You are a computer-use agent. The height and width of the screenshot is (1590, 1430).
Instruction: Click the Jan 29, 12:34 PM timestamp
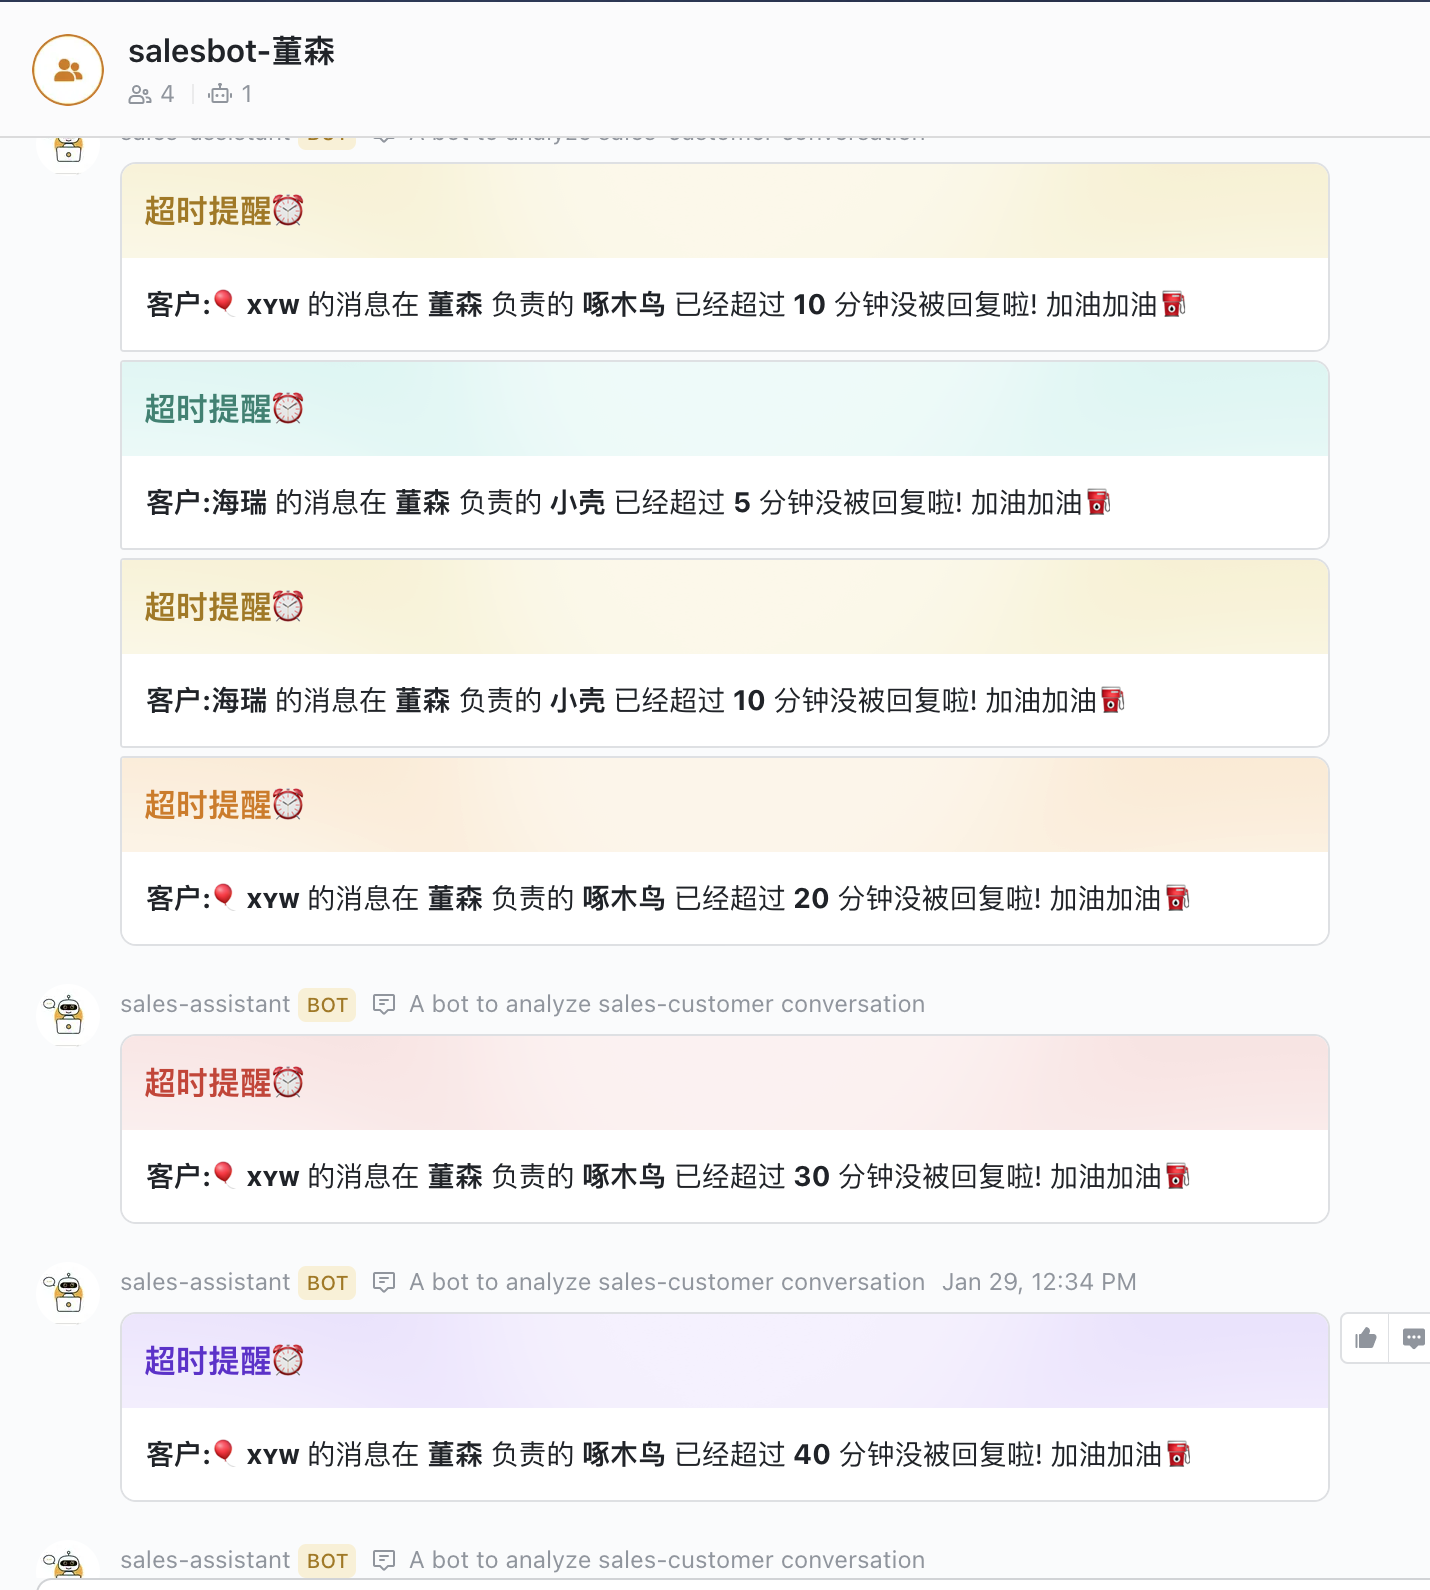pyautogui.click(x=1039, y=1282)
